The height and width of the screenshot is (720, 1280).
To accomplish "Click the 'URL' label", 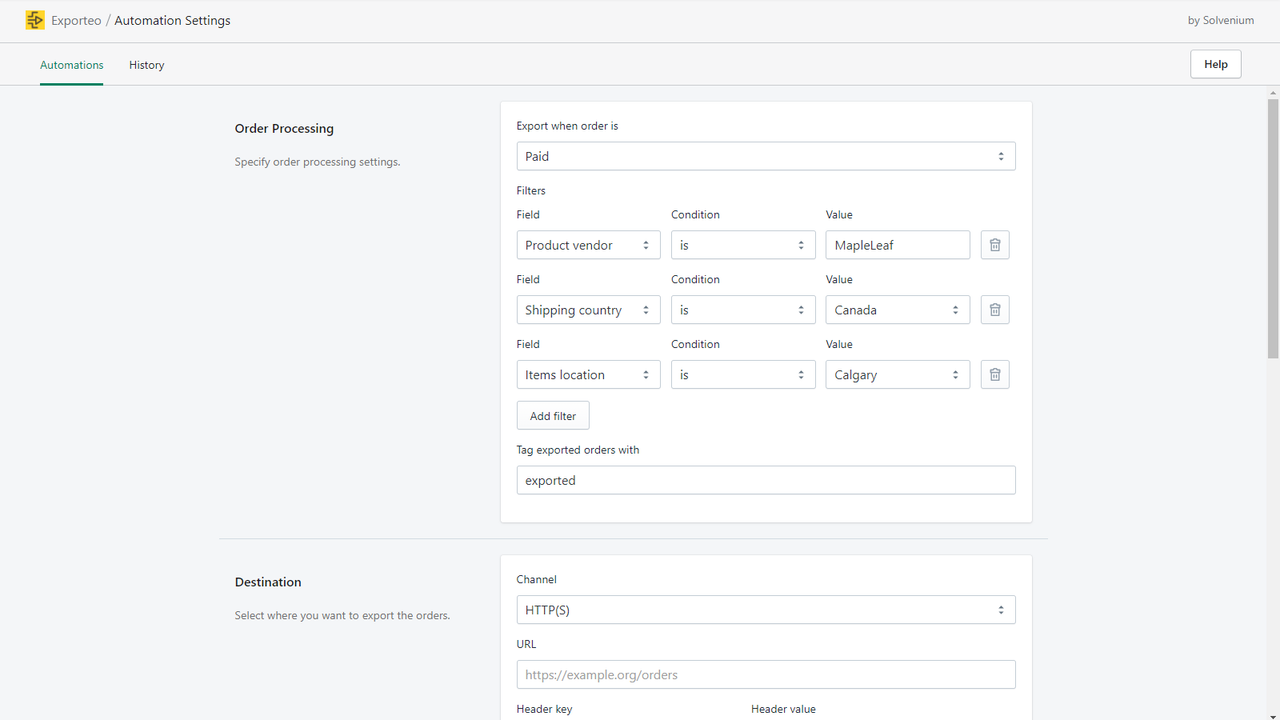I will point(526,645).
